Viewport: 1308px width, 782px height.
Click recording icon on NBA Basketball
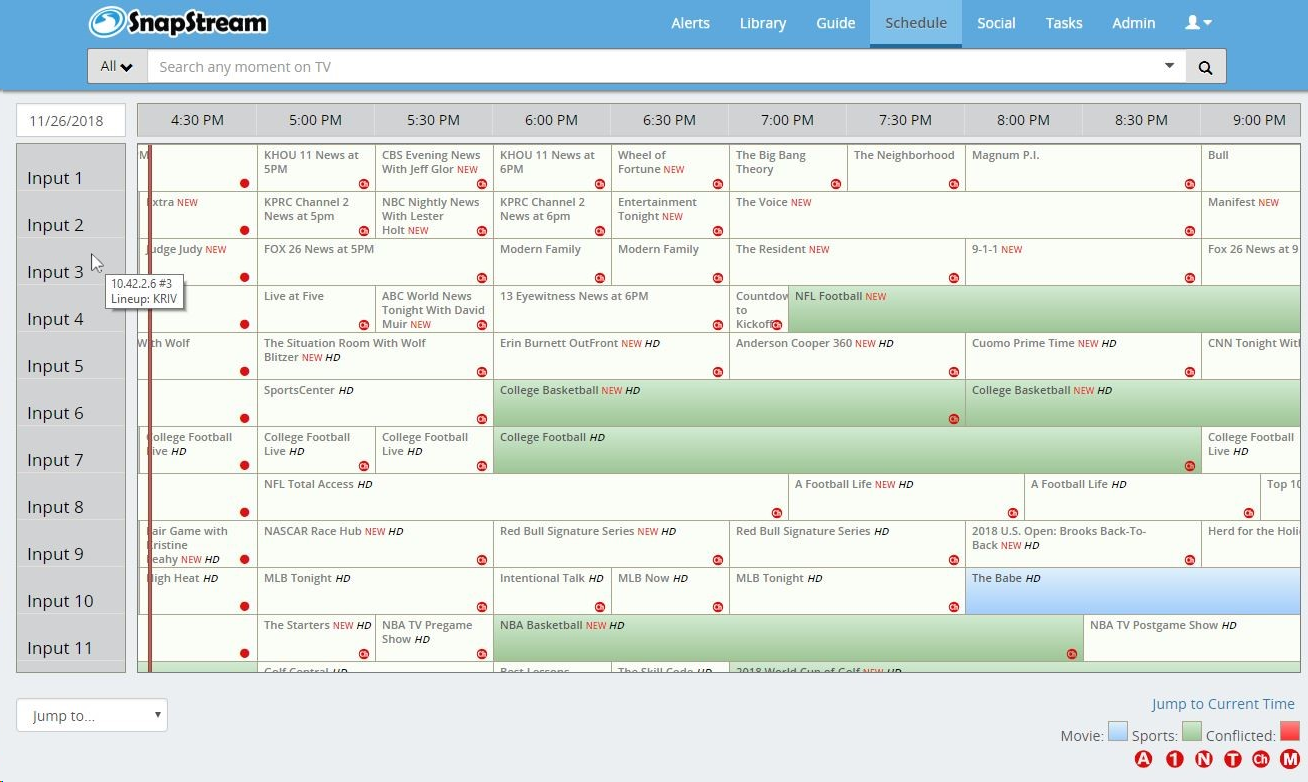click(1072, 654)
